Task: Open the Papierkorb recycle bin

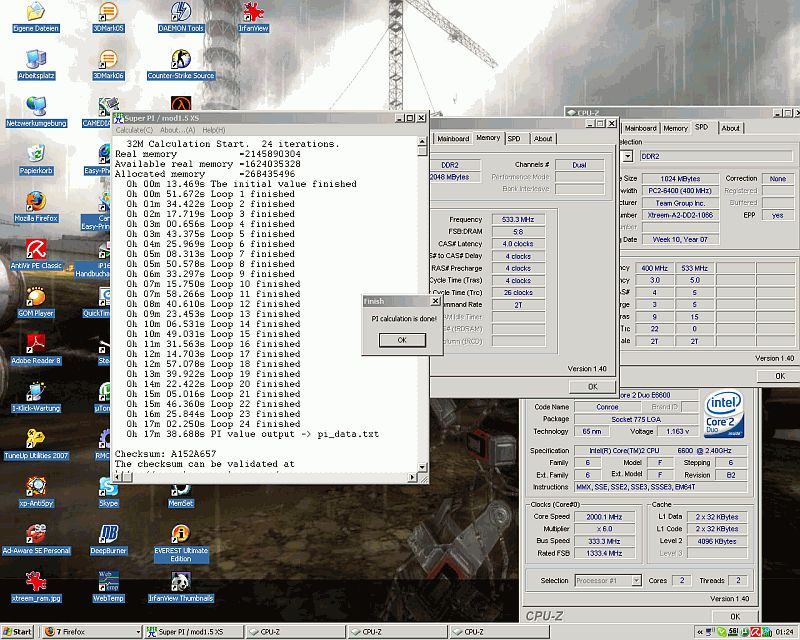Action: click(x=36, y=159)
